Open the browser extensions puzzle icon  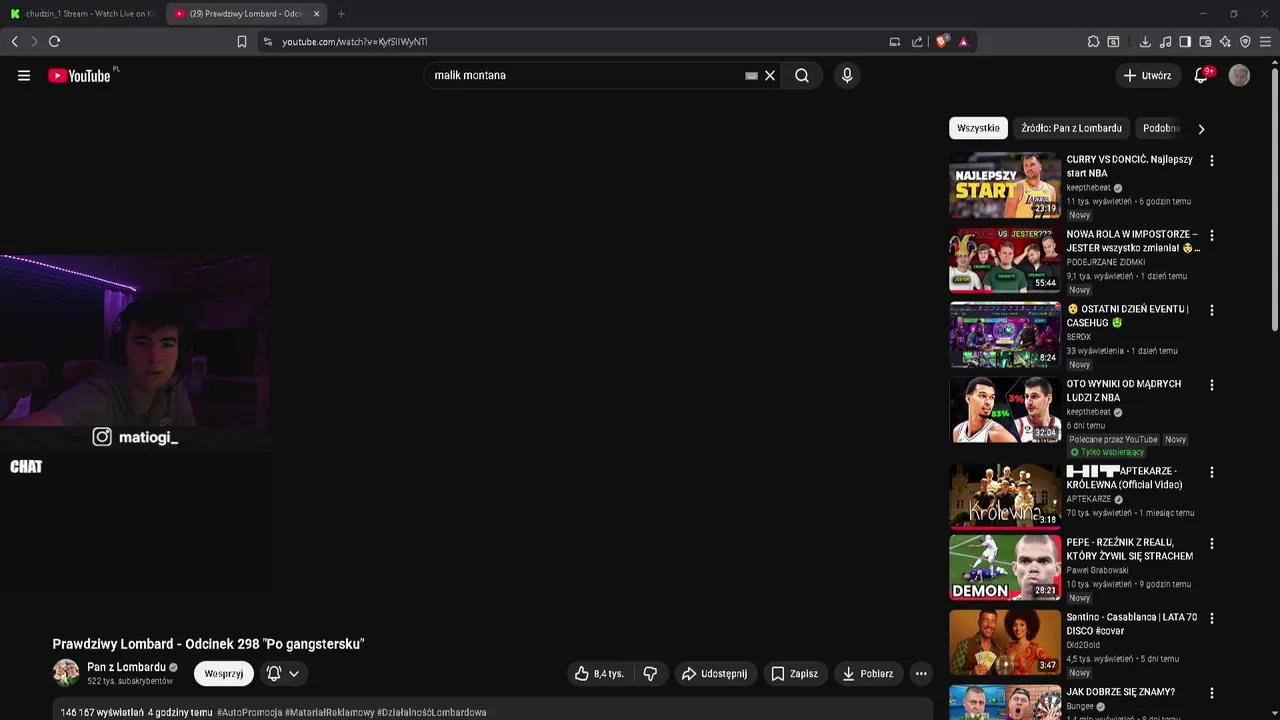1093,42
